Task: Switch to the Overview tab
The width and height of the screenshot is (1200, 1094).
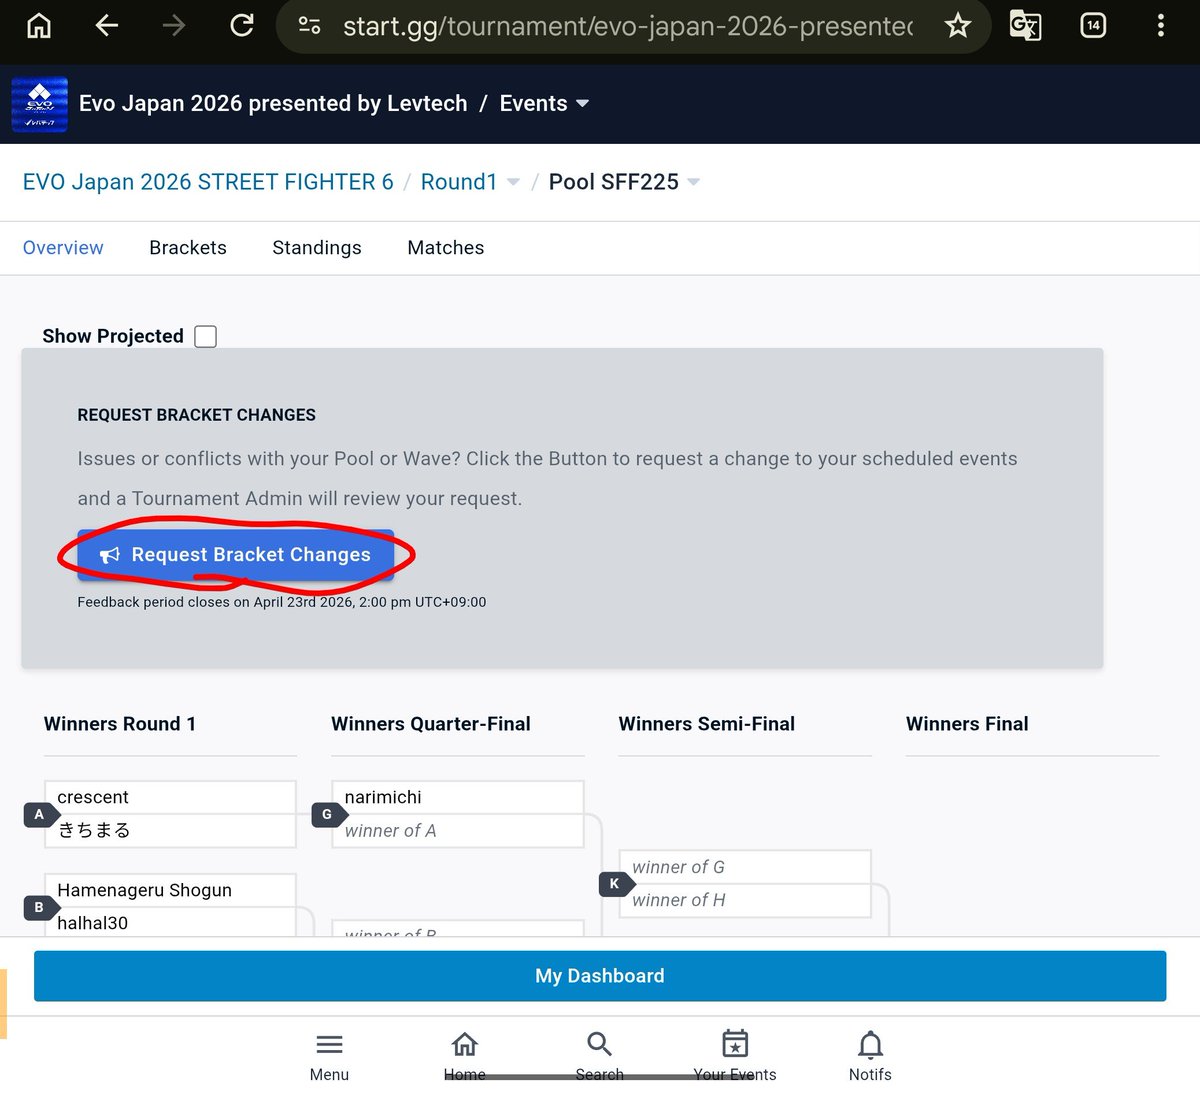Action: tap(63, 248)
